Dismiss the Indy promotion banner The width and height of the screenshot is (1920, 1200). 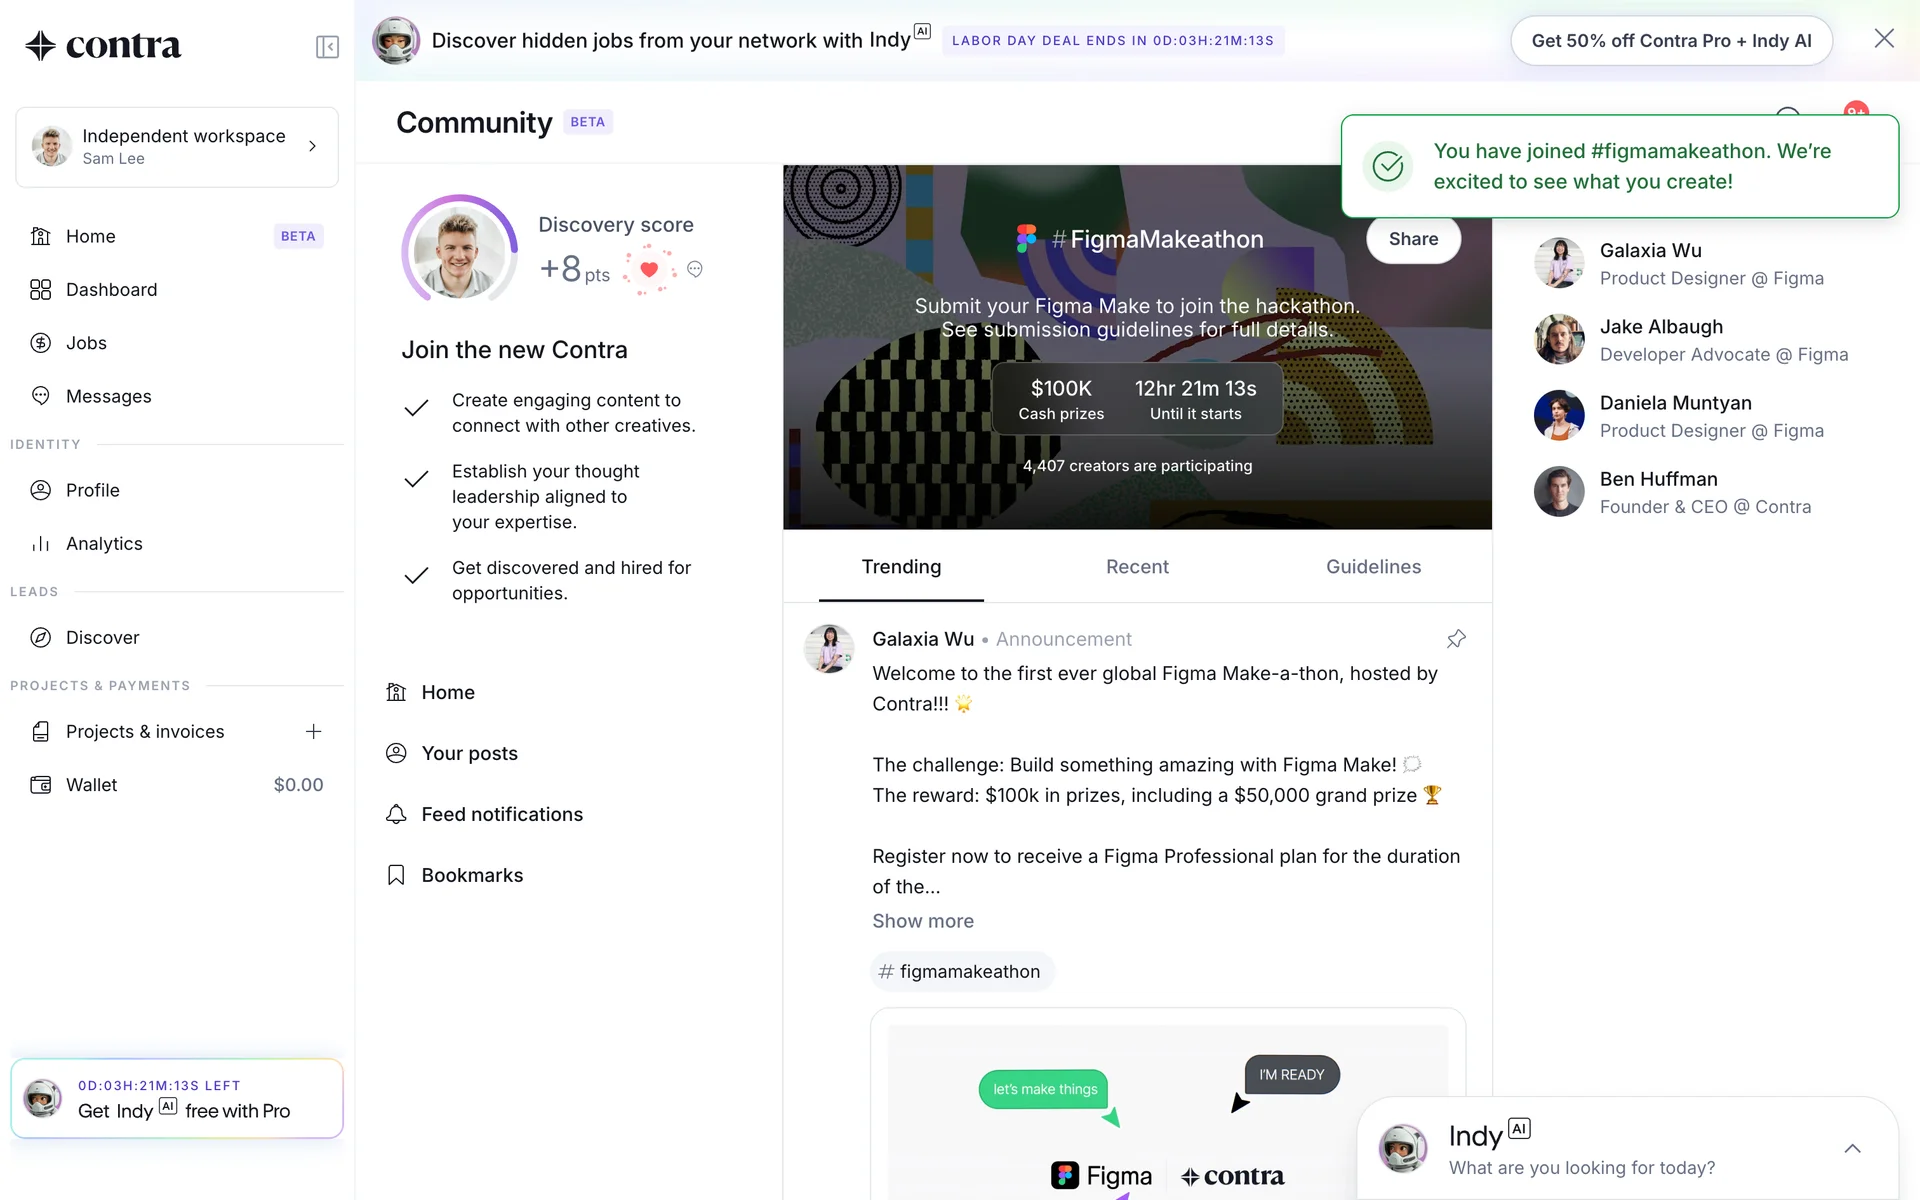tap(1884, 39)
